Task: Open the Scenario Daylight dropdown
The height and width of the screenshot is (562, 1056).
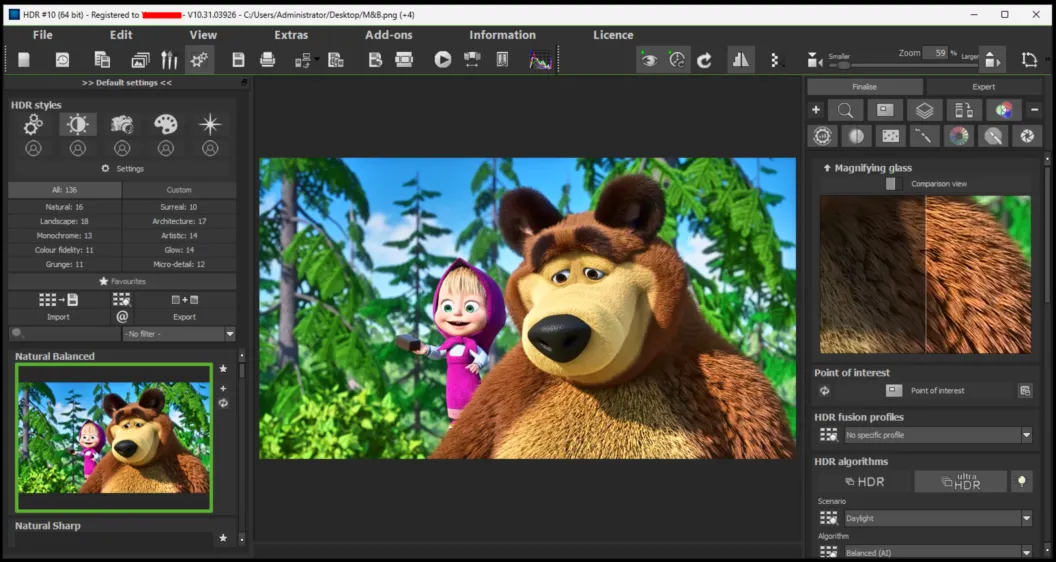Action: [938, 518]
